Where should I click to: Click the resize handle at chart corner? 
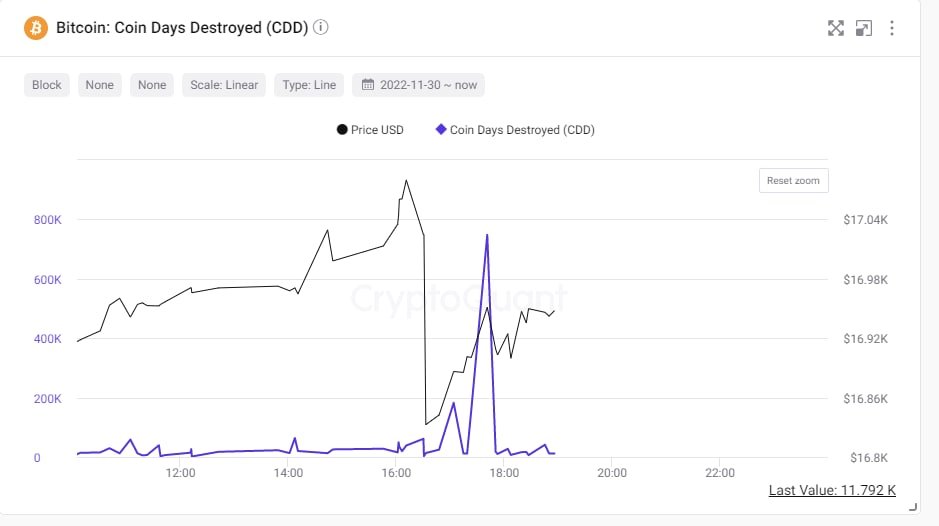tap(913, 507)
